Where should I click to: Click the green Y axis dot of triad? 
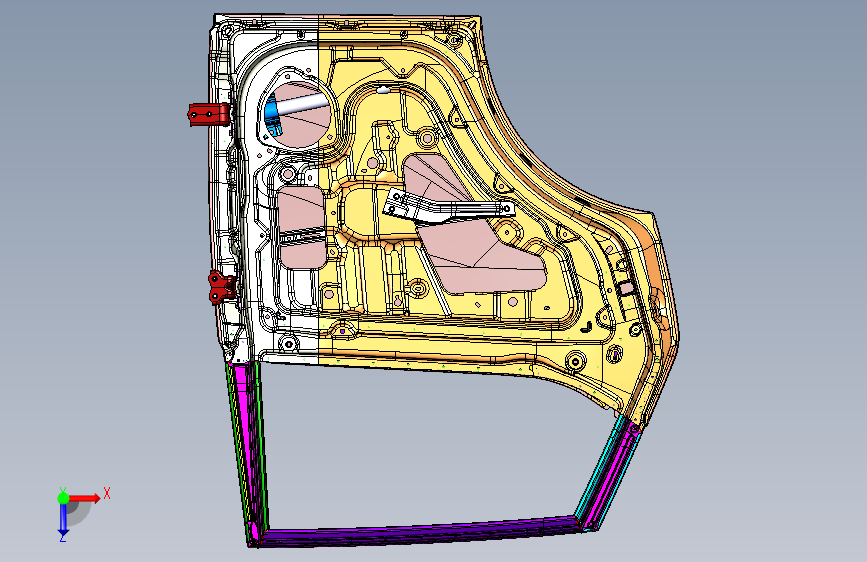click(64, 498)
